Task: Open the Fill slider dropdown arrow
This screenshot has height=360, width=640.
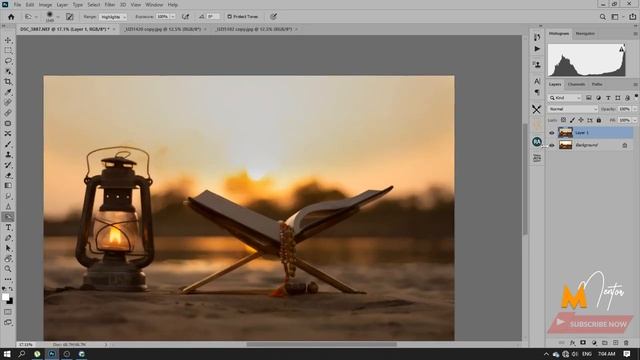Action: coord(634,120)
